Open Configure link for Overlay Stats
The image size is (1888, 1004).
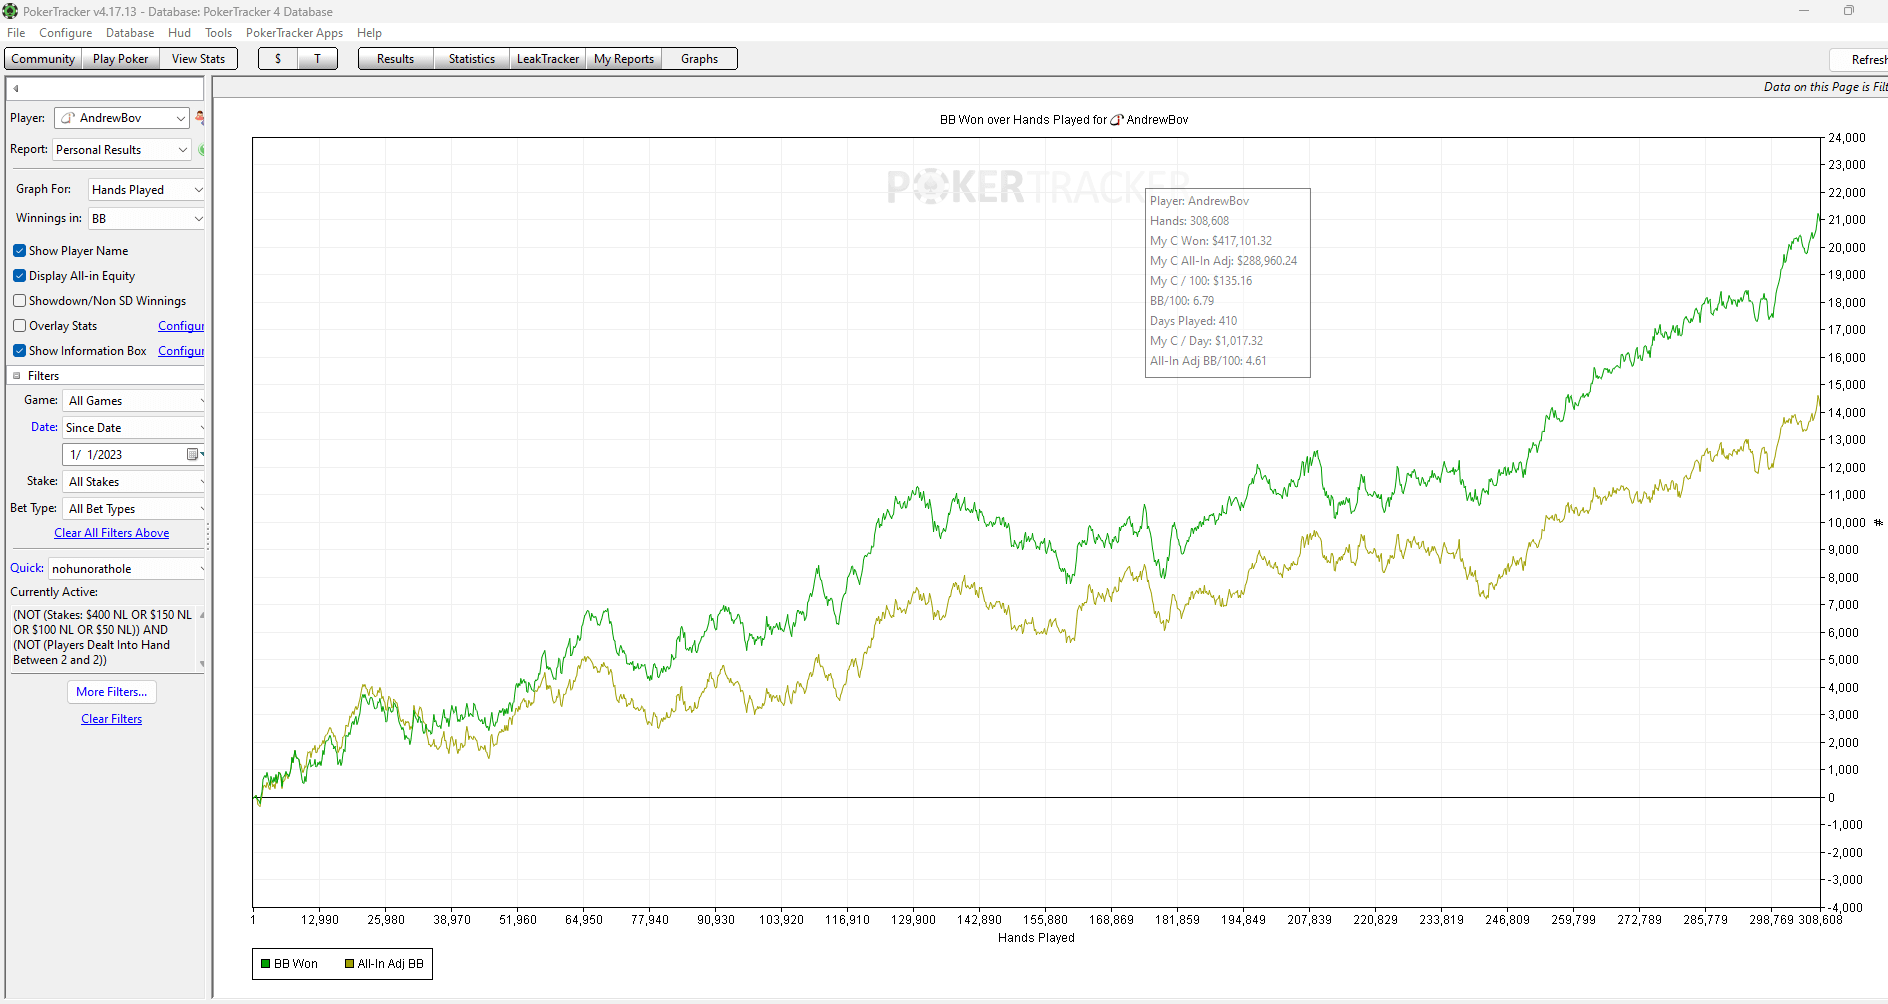(x=181, y=326)
